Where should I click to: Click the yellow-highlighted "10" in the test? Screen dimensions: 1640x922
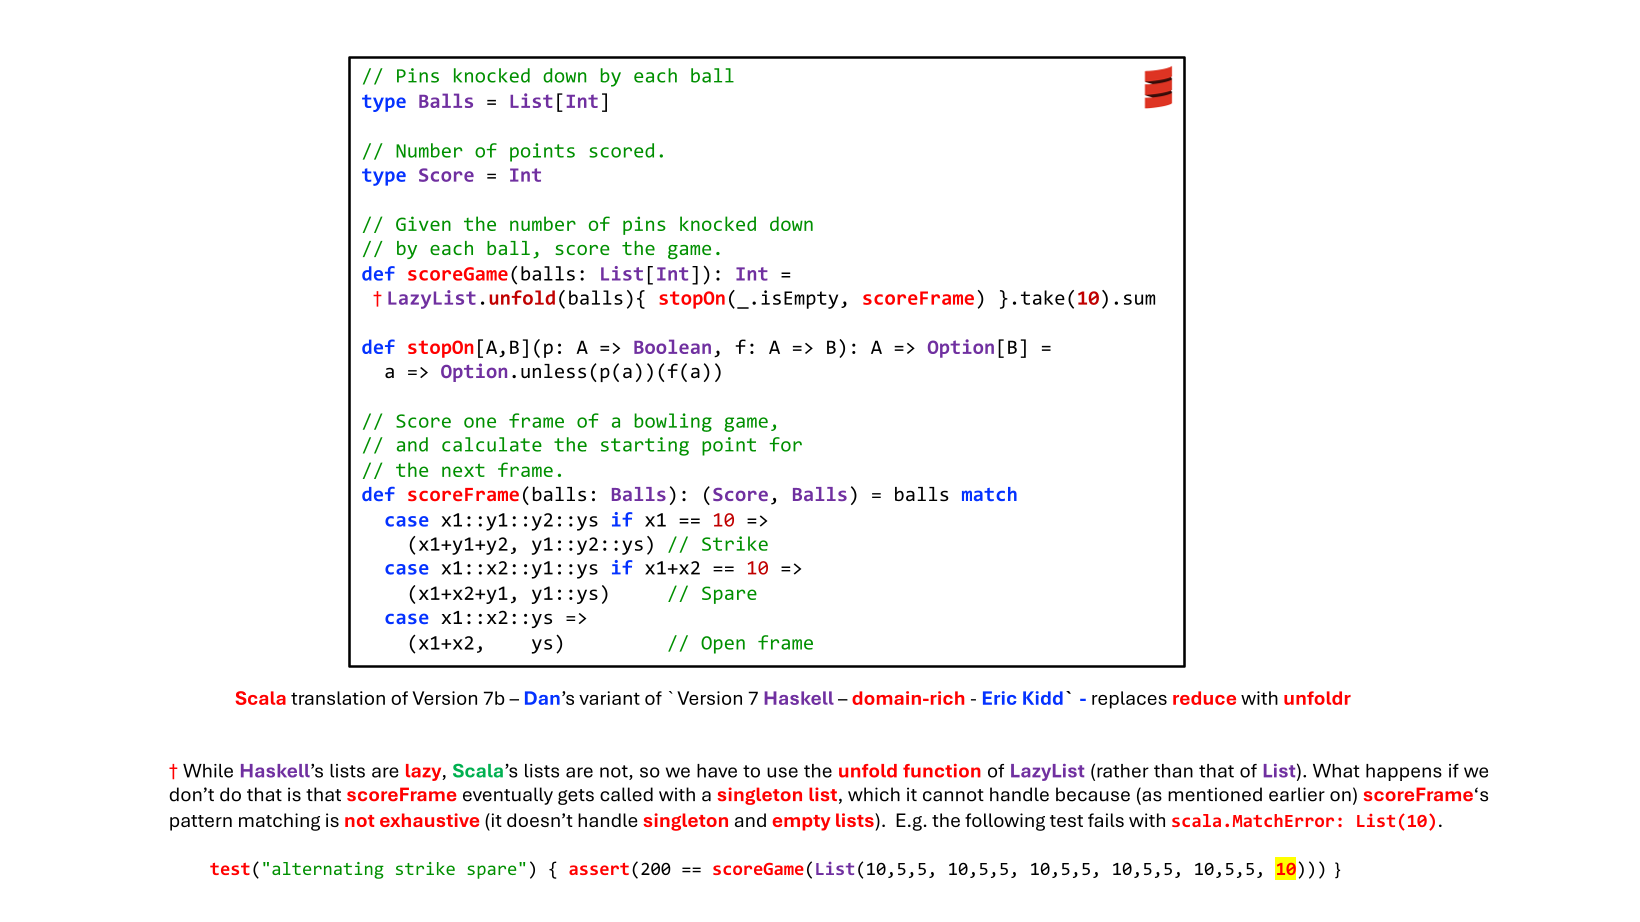(1286, 869)
